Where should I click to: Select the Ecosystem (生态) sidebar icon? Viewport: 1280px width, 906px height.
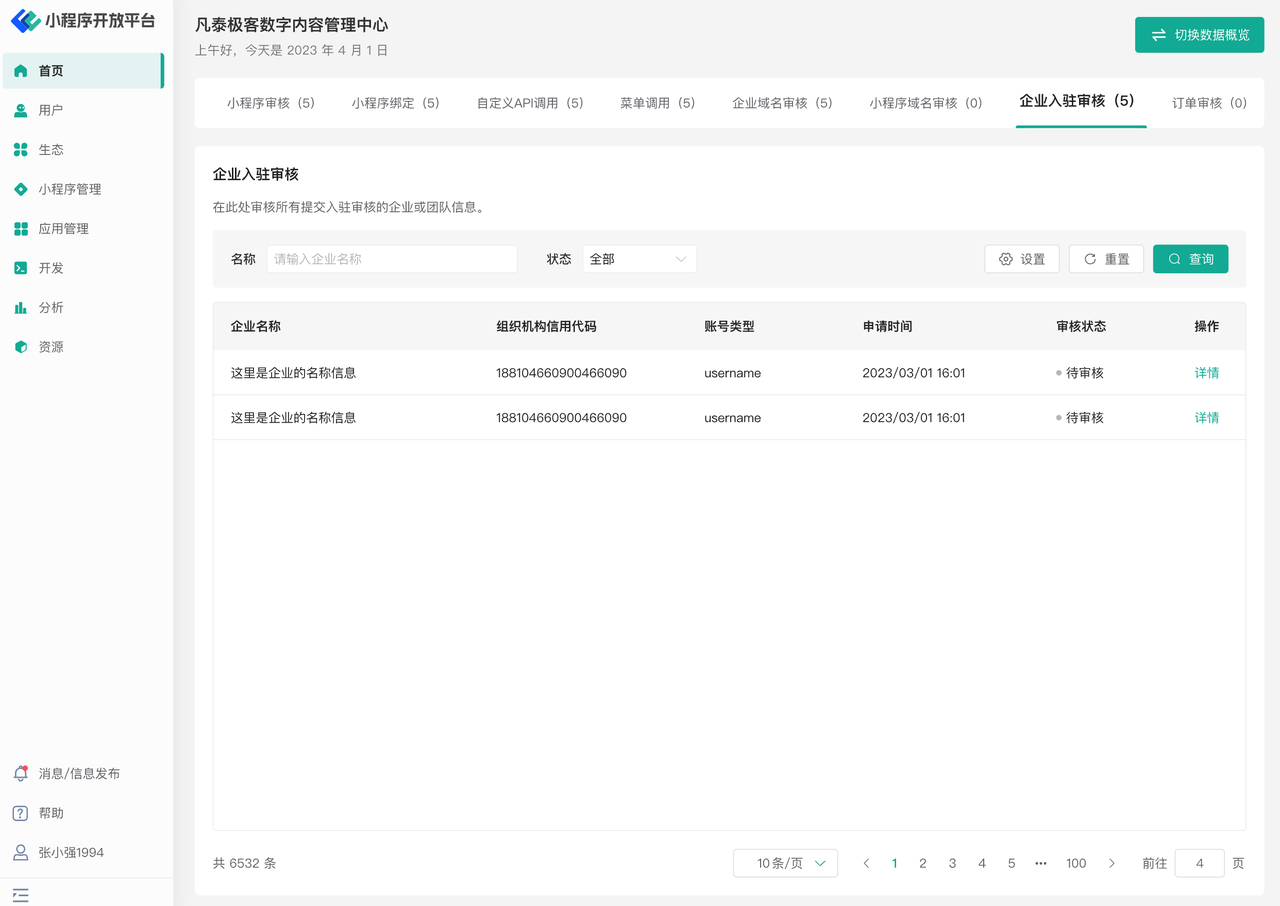tap(21, 150)
